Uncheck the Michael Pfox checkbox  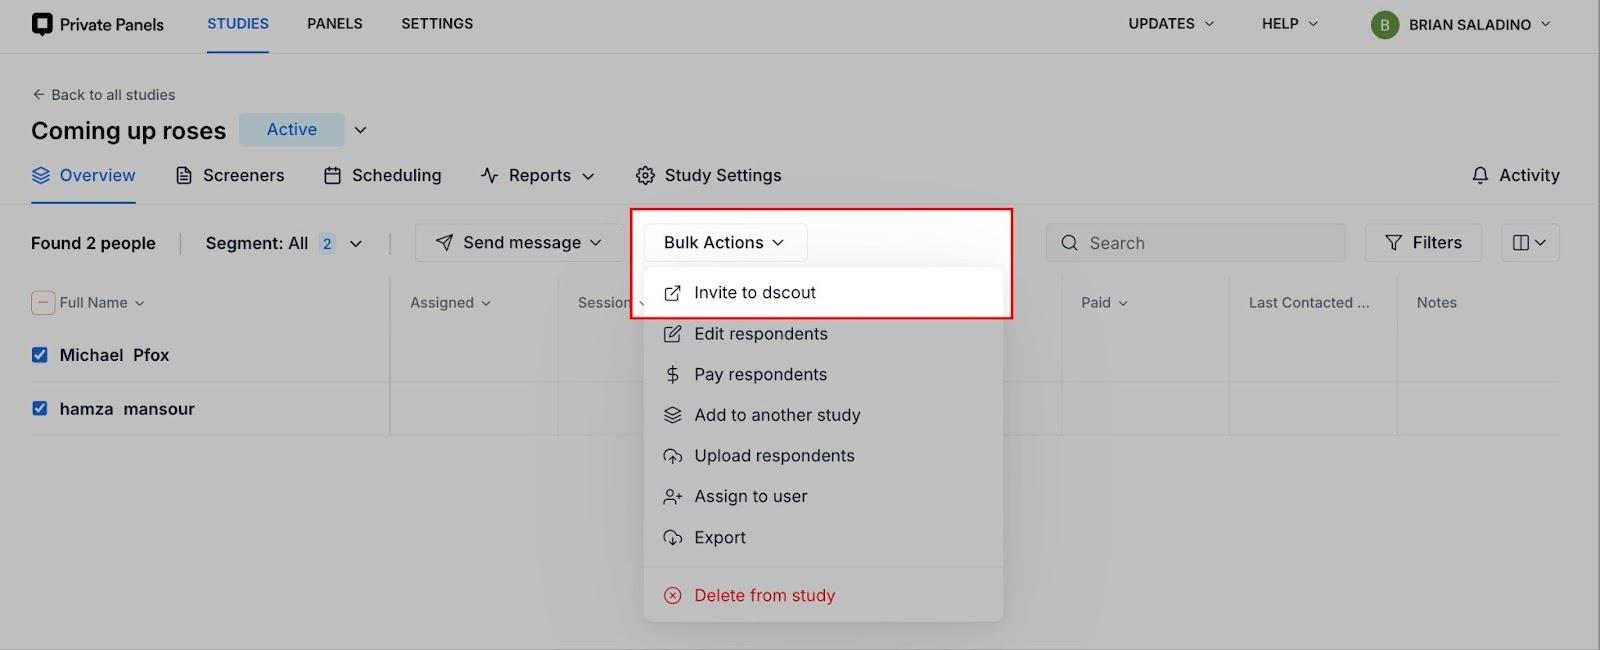coord(40,355)
